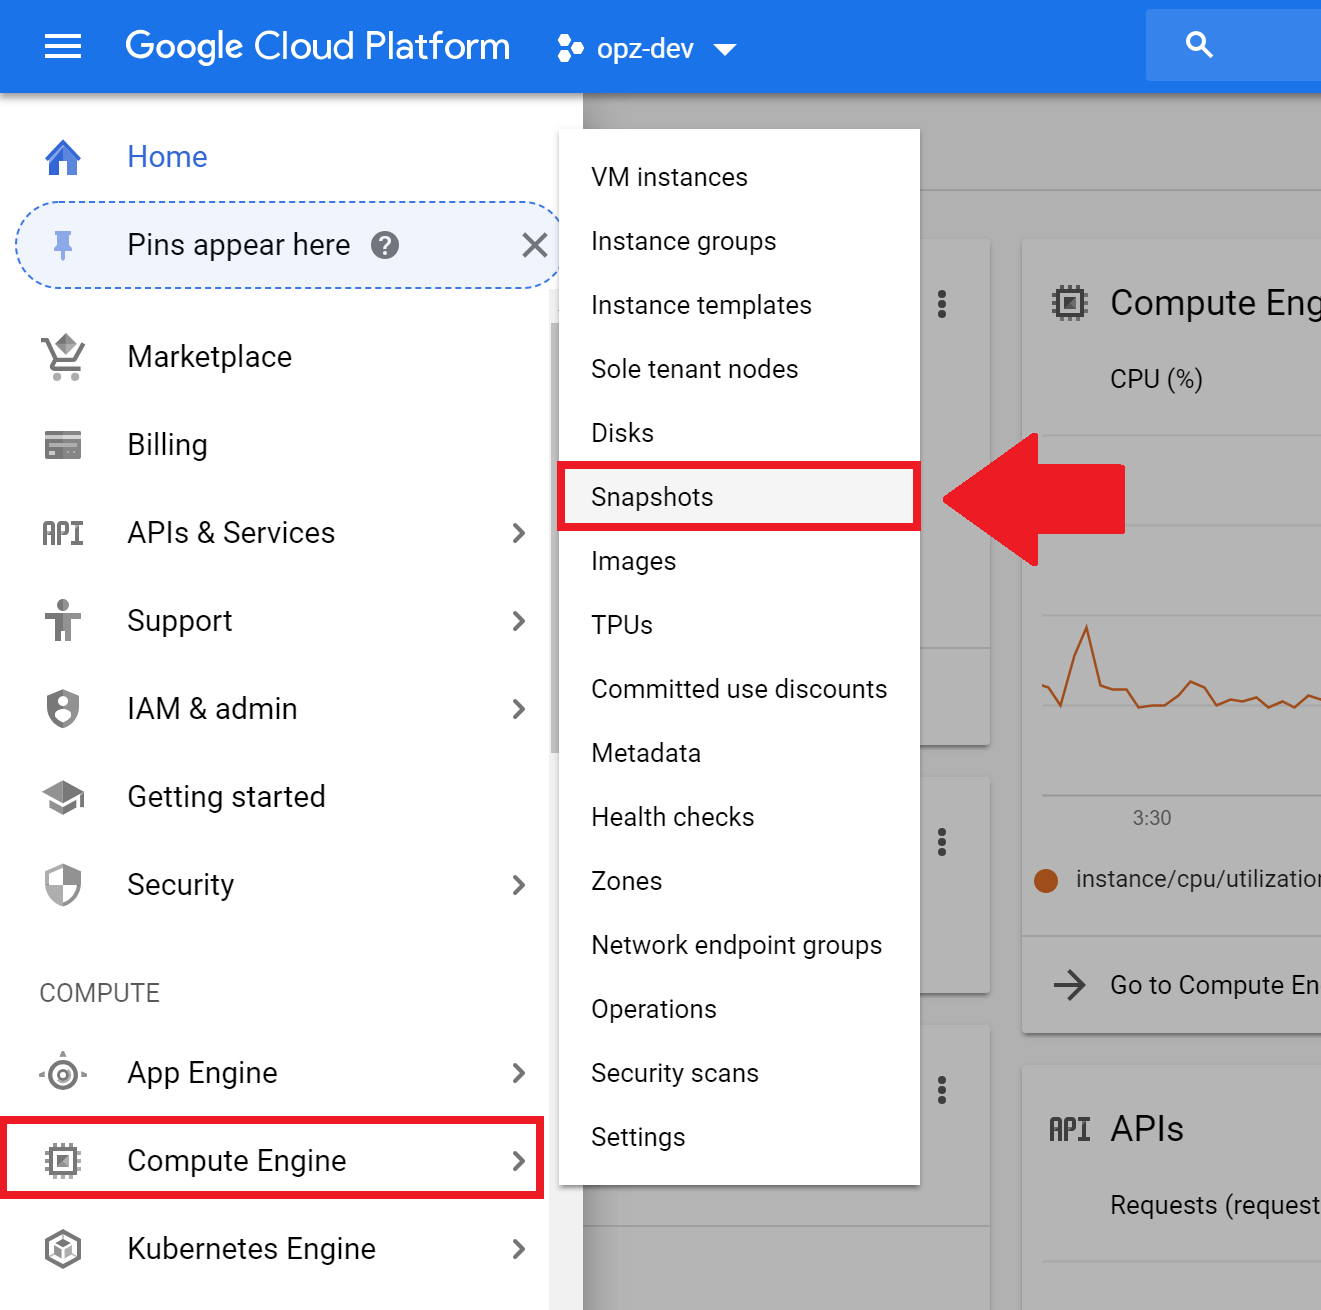Dismiss the Pins appear here banner
This screenshot has height=1310, width=1321.
pos(535,245)
